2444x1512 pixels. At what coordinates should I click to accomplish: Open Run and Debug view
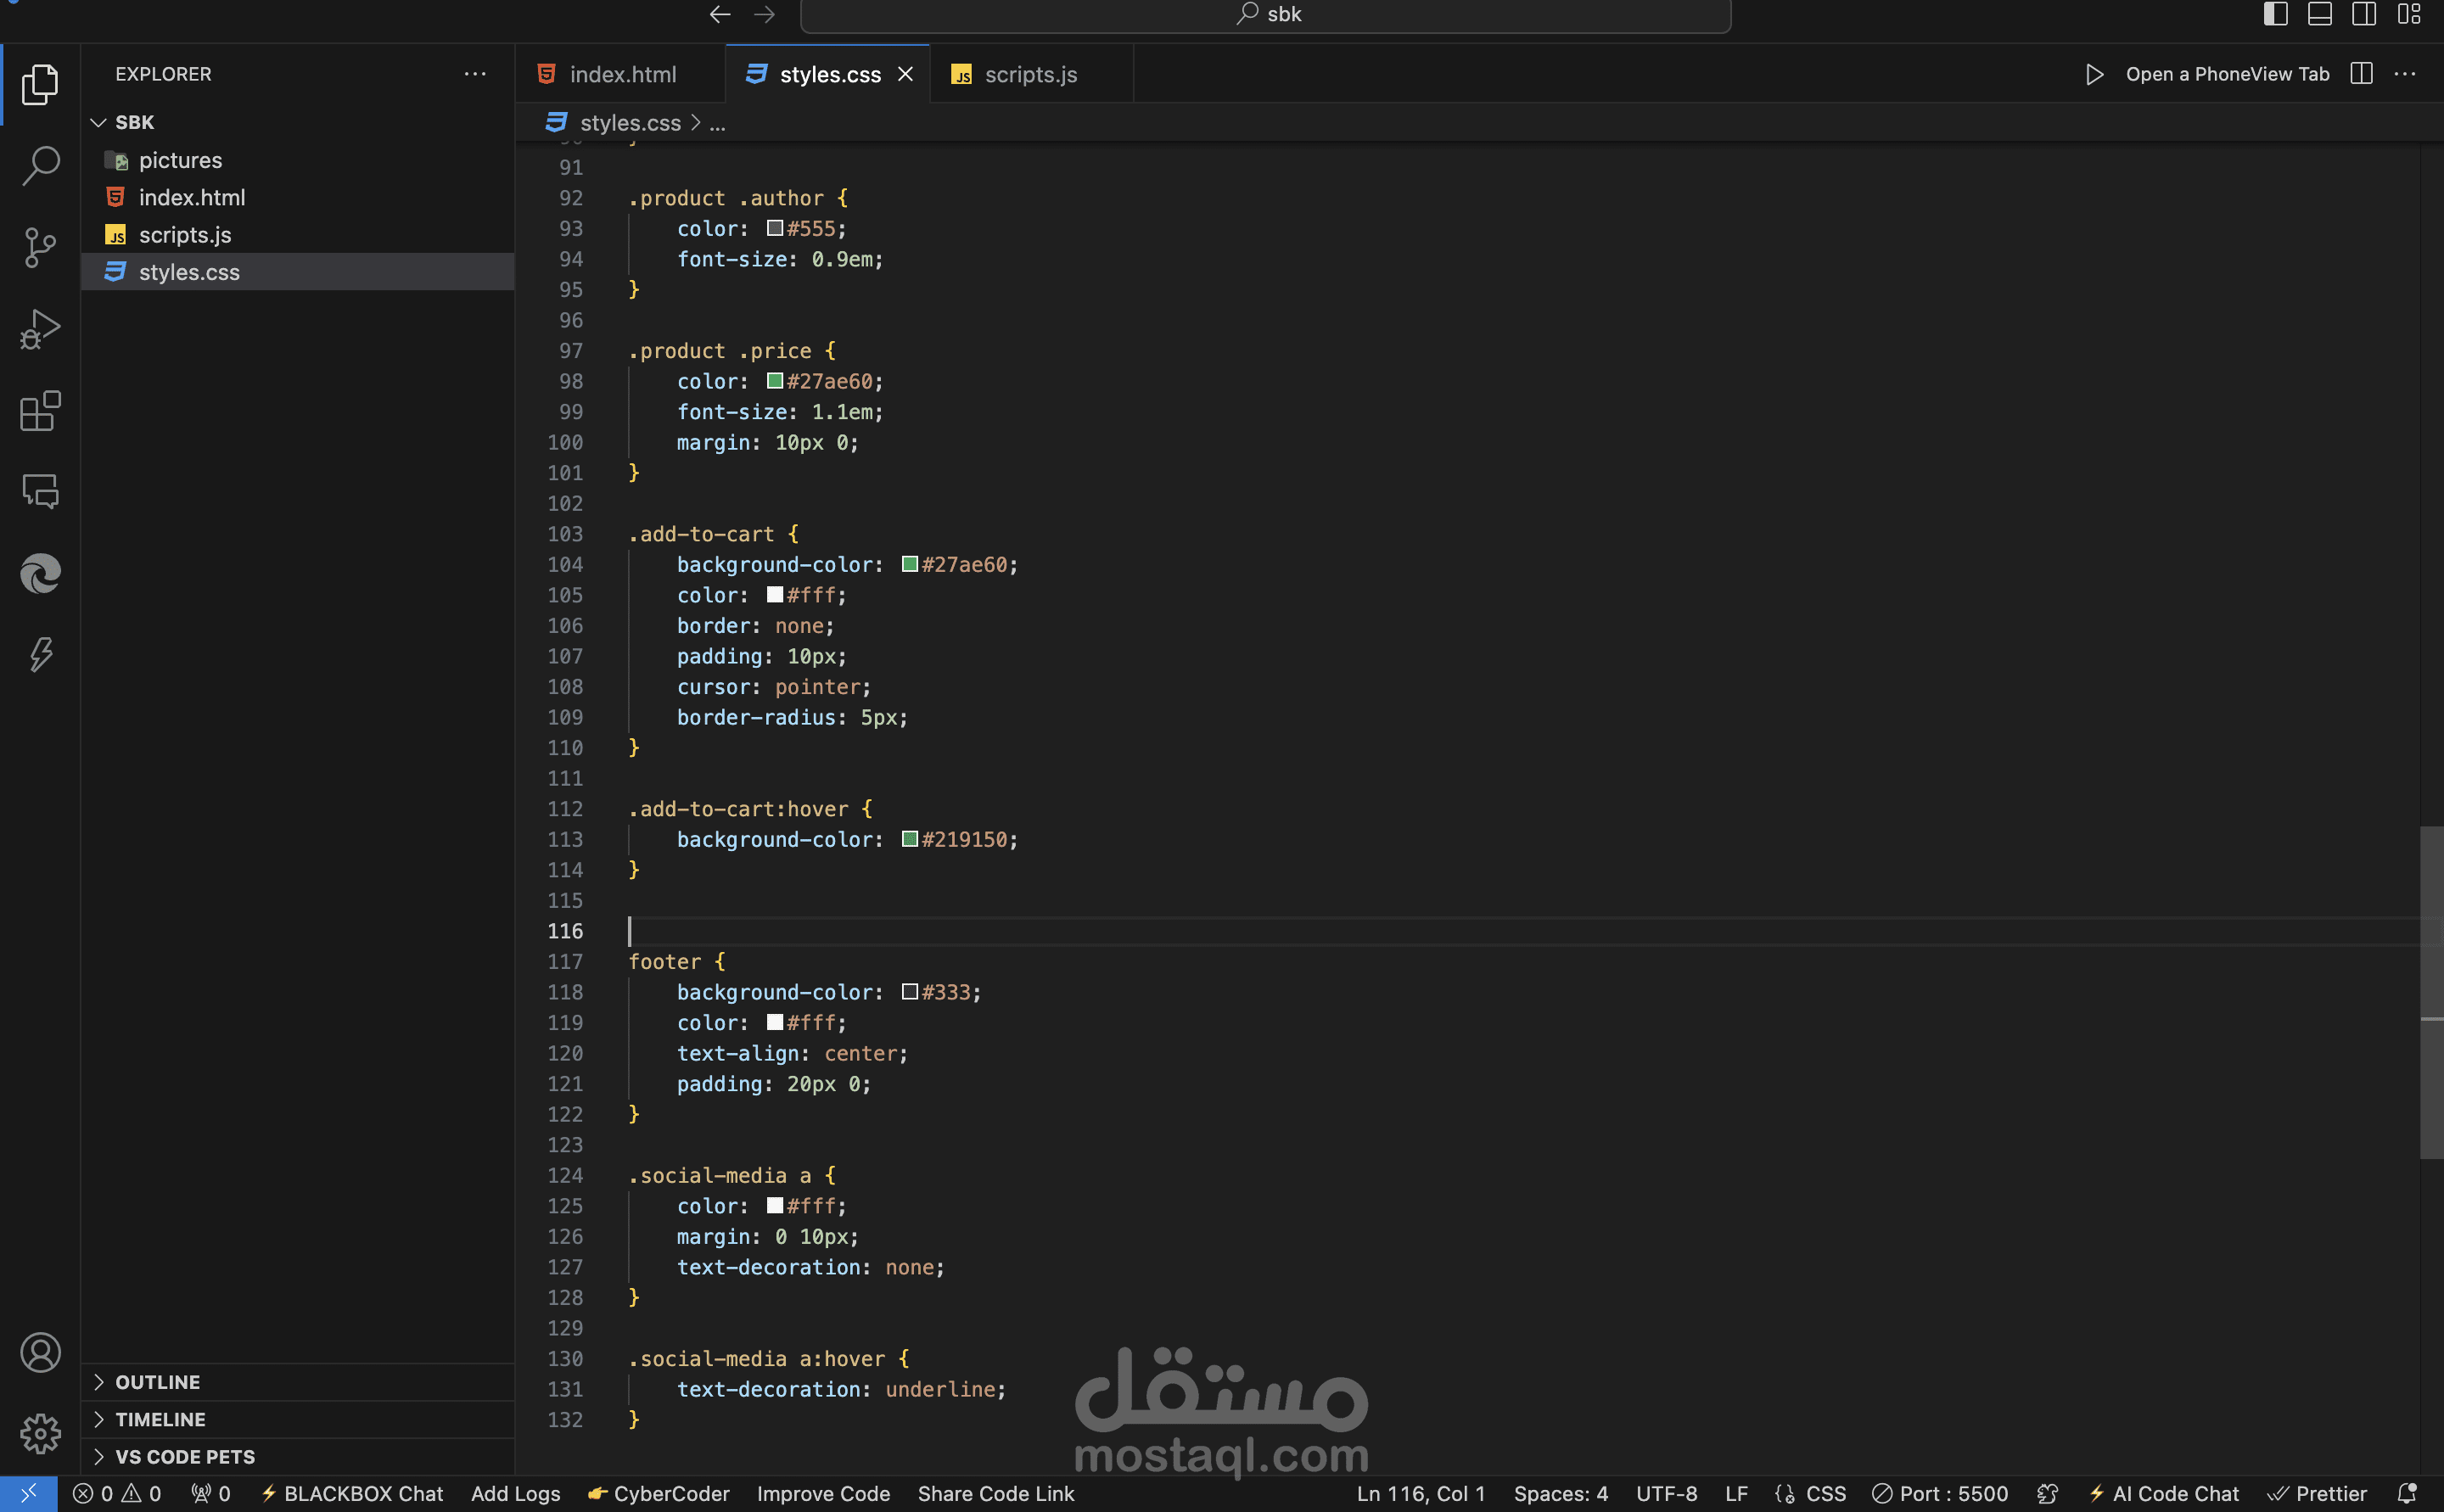40,329
